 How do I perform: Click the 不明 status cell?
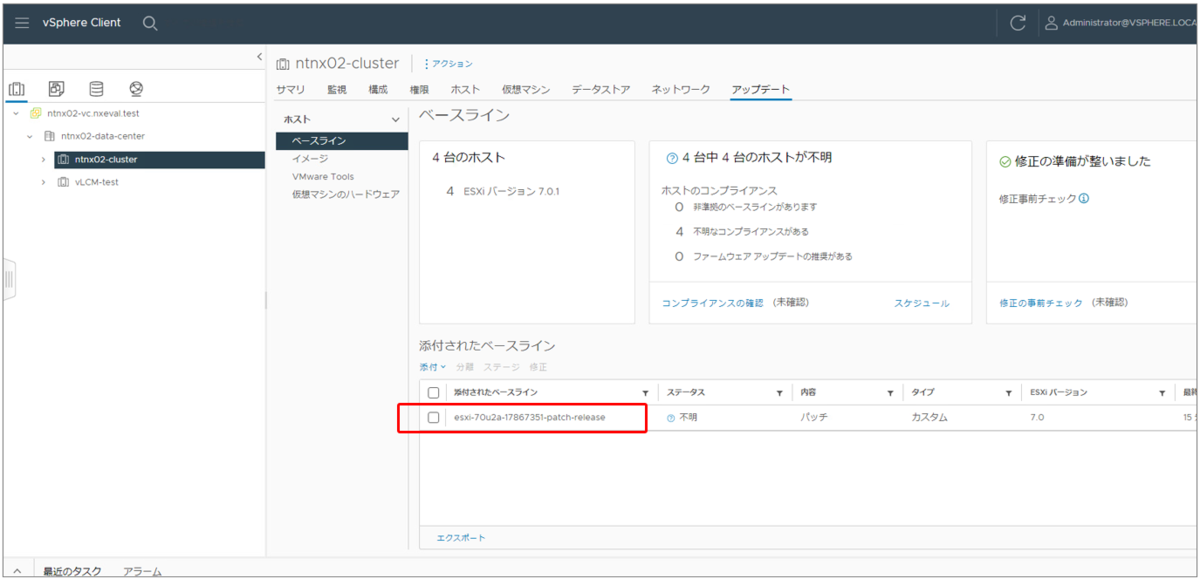682,417
